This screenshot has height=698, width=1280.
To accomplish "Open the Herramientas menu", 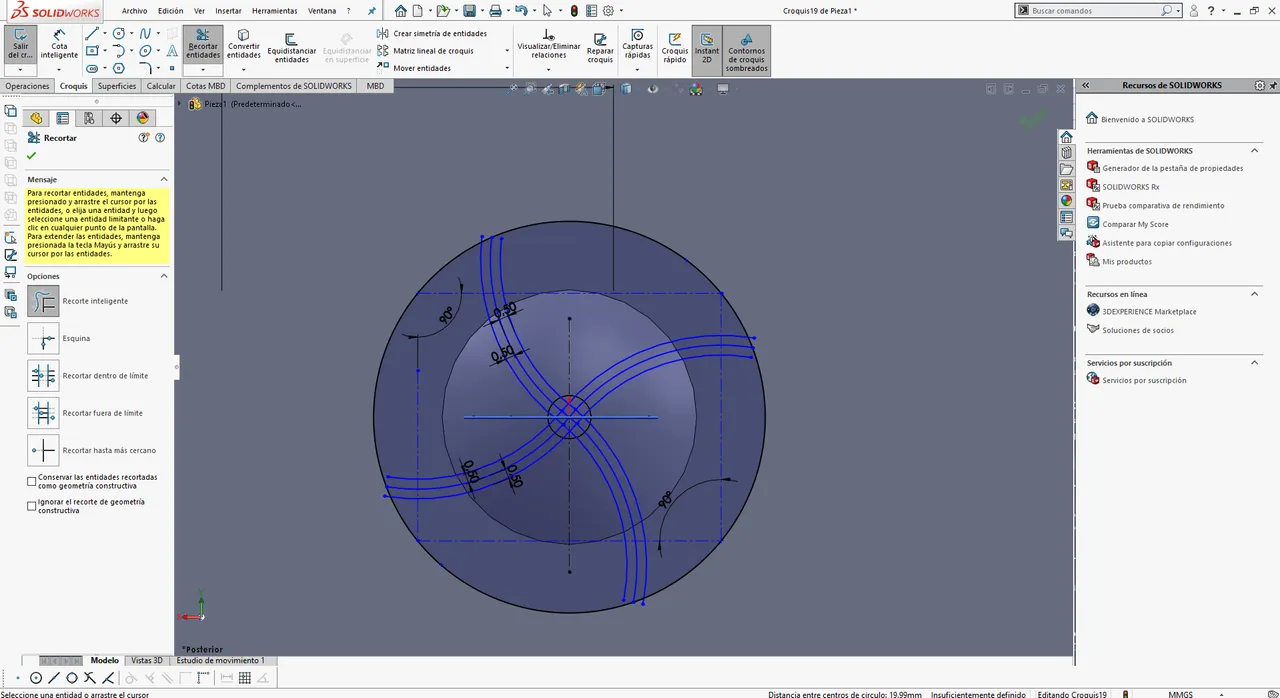I will click(x=274, y=11).
